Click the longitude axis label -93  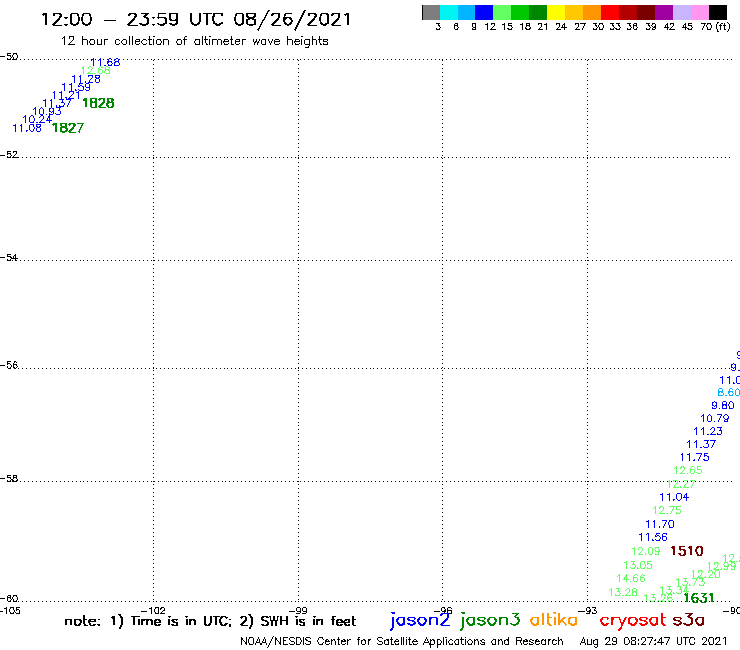coord(588,611)
